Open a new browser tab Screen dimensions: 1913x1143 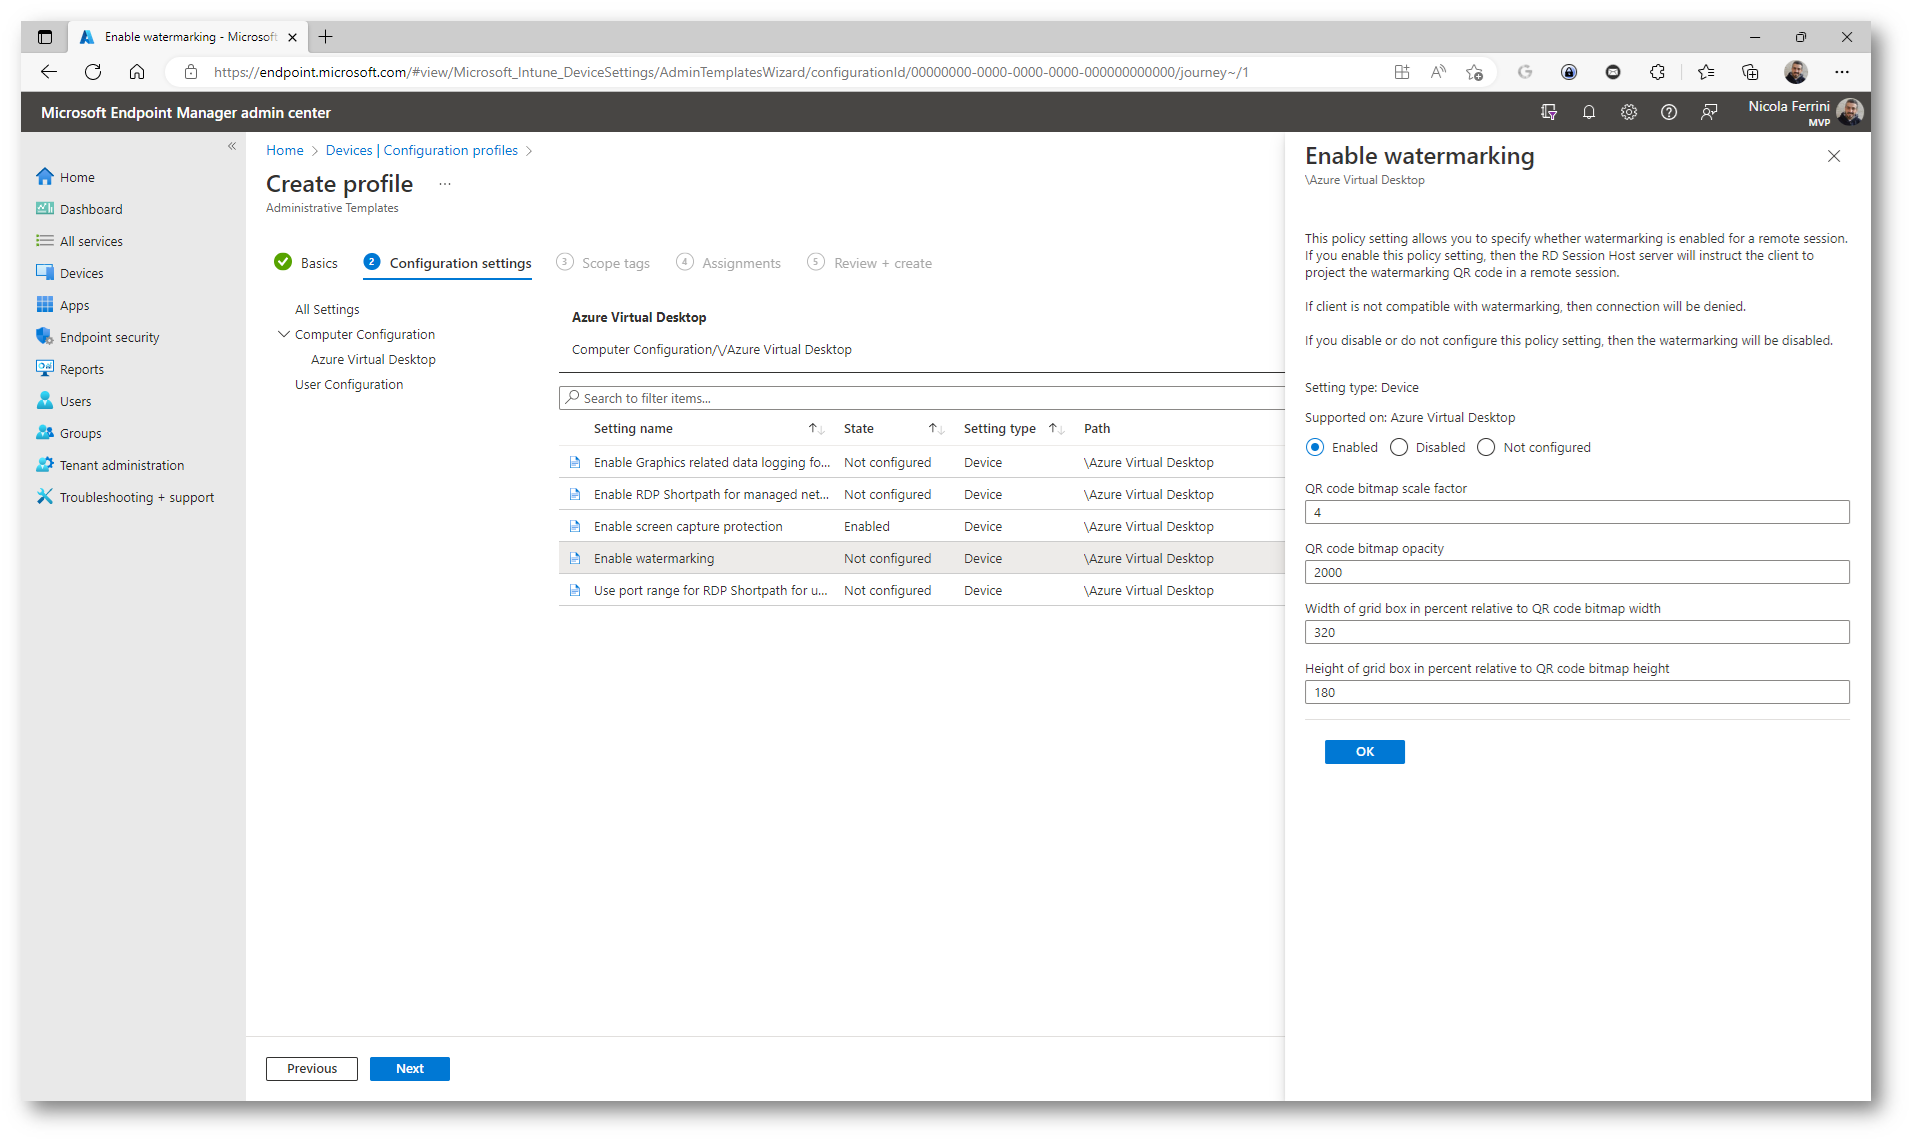325,37
